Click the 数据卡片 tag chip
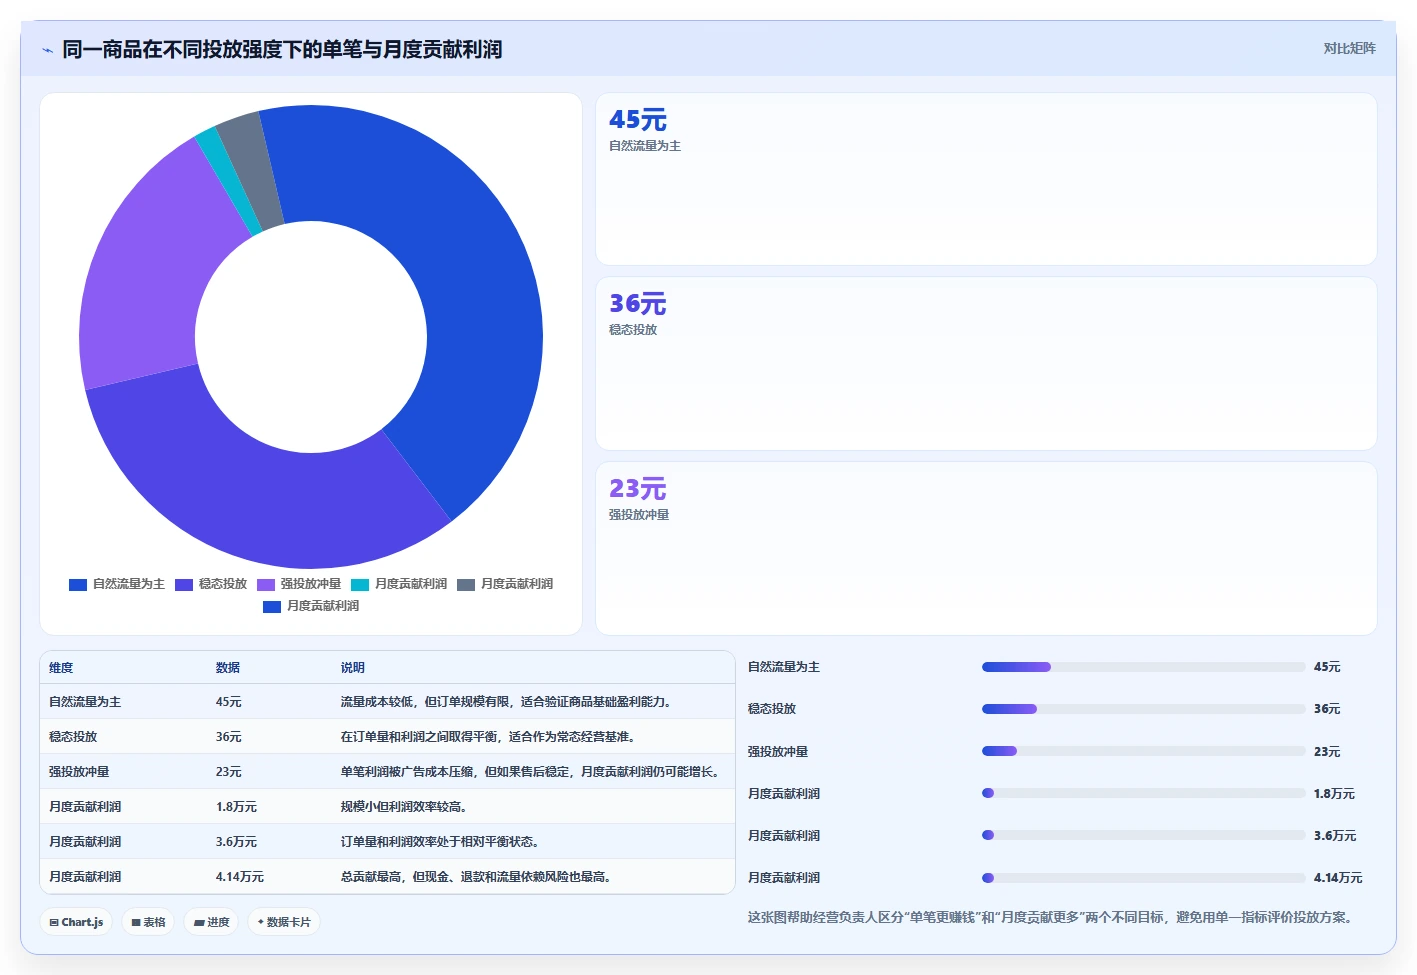 (x=284, y=922)
